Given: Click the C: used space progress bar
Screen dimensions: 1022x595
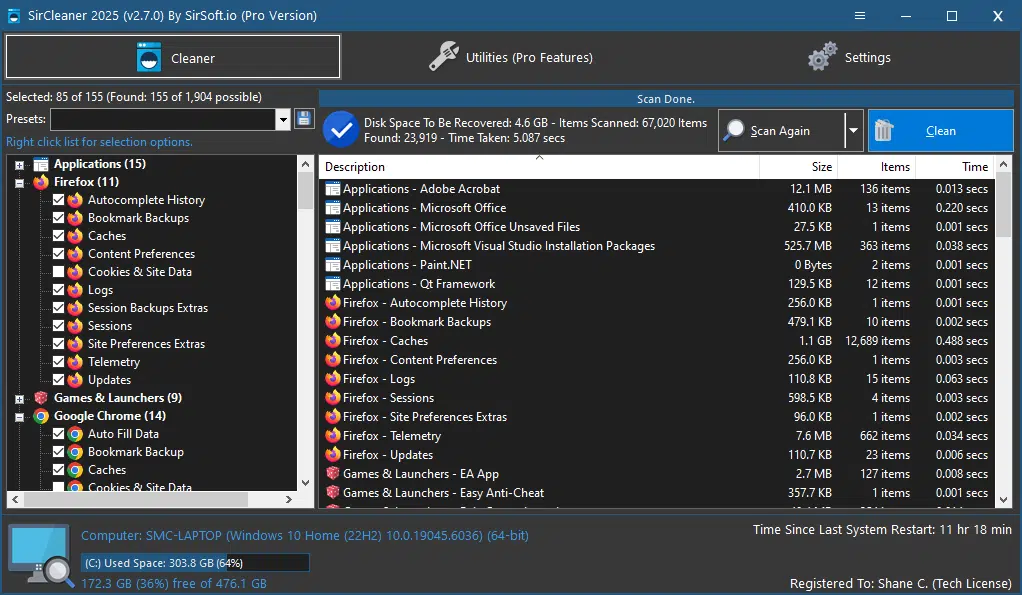Looking at the screenshot, I should [x=195, y=562].
